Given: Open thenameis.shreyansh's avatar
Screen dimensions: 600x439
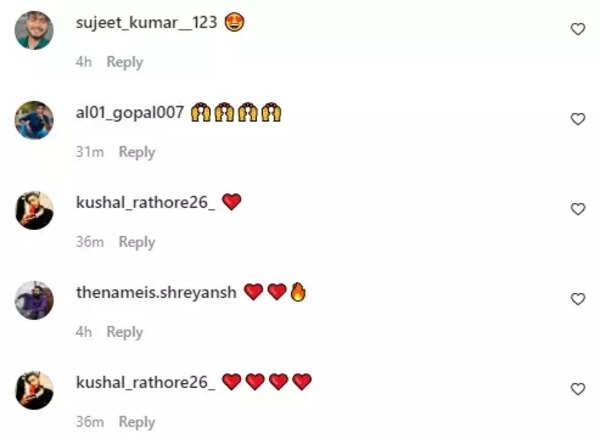Looking at the screenshot, I should pos(34,300).
